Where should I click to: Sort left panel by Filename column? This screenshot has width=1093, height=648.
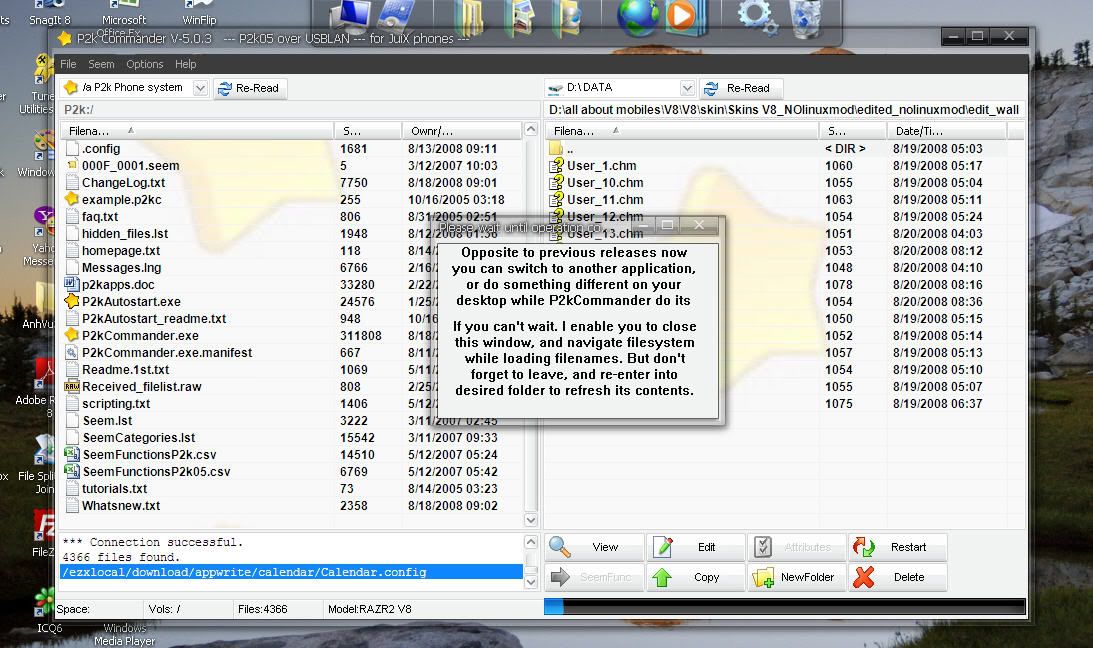coord(197,131)
